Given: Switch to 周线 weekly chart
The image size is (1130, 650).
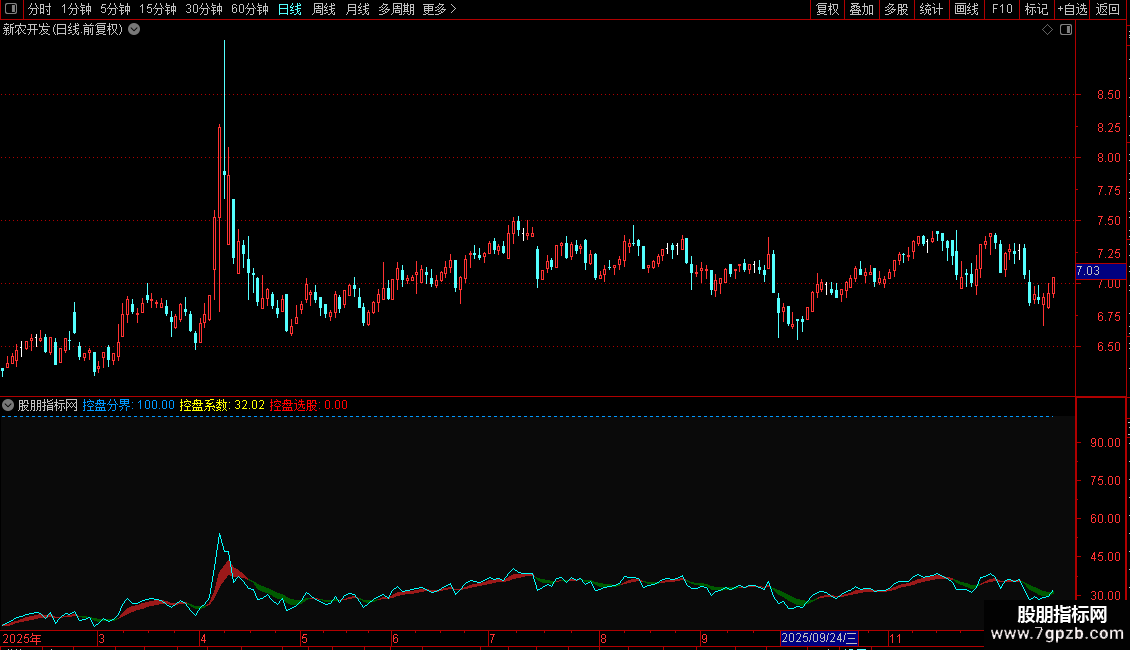Looking at the screenshot, I should 324,9.
